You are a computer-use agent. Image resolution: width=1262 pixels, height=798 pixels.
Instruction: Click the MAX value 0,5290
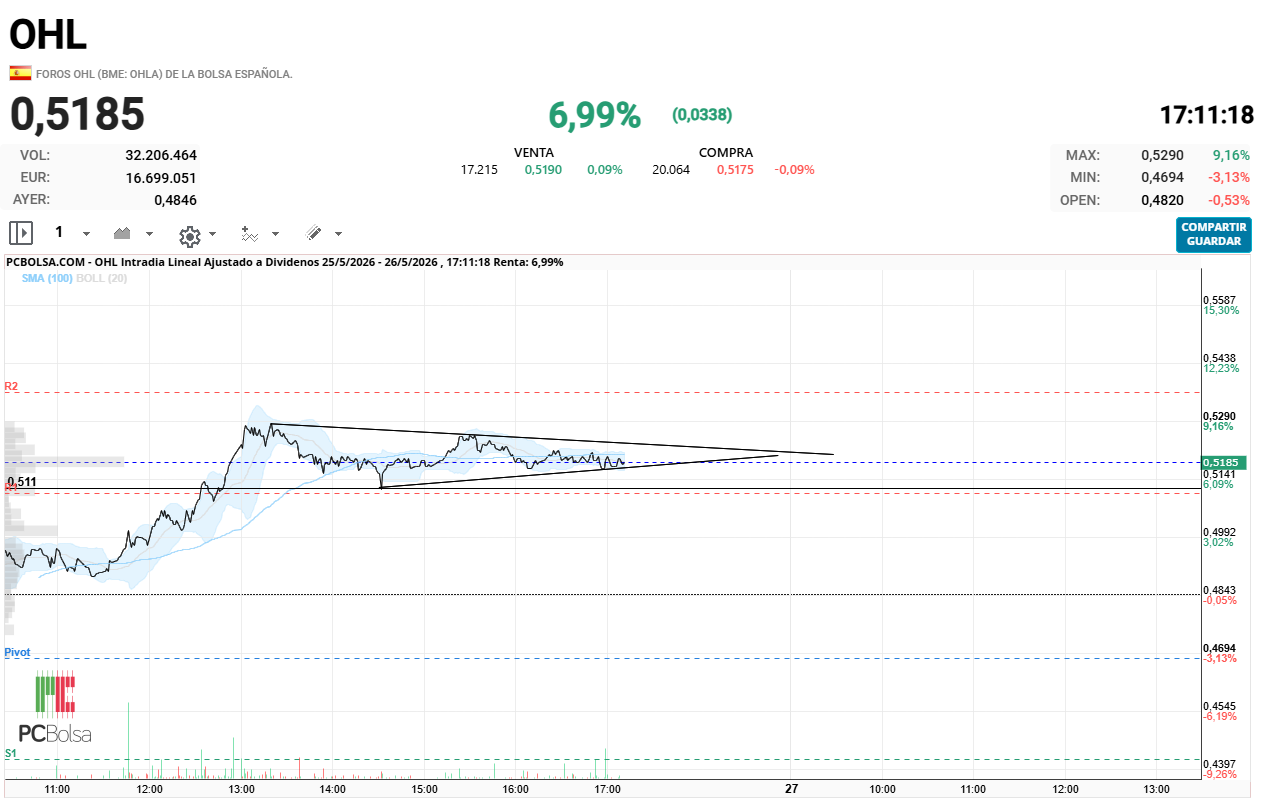coord(1162,155)
